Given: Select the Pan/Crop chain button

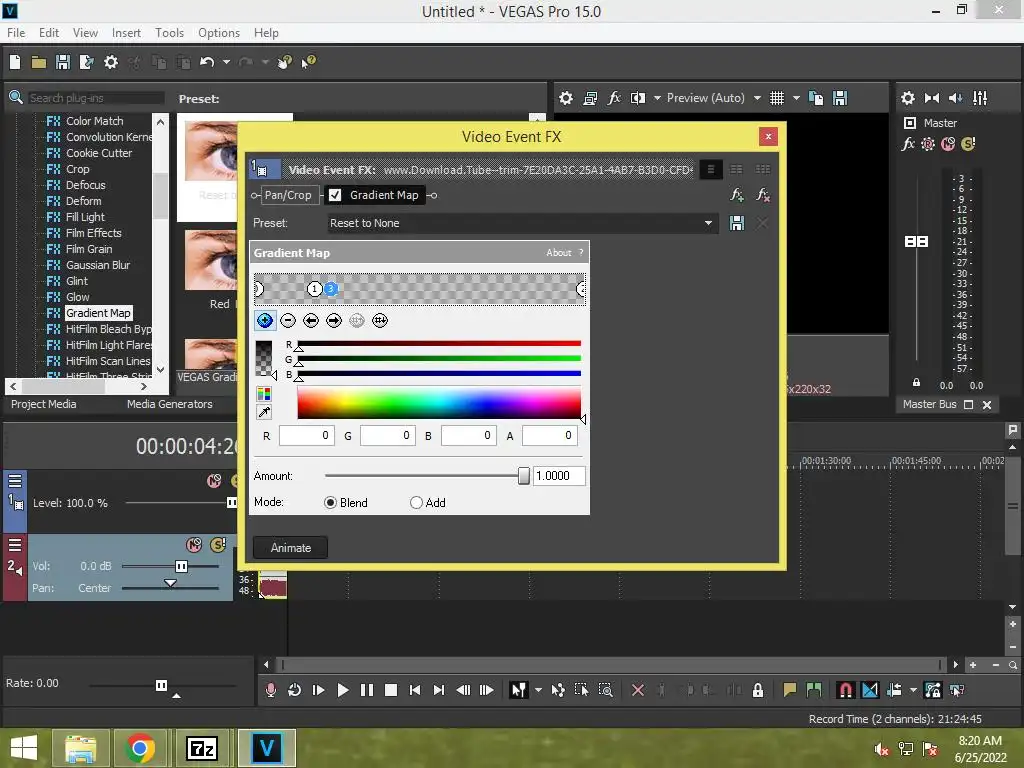Looking at the screenshot, I should (288, 195).
